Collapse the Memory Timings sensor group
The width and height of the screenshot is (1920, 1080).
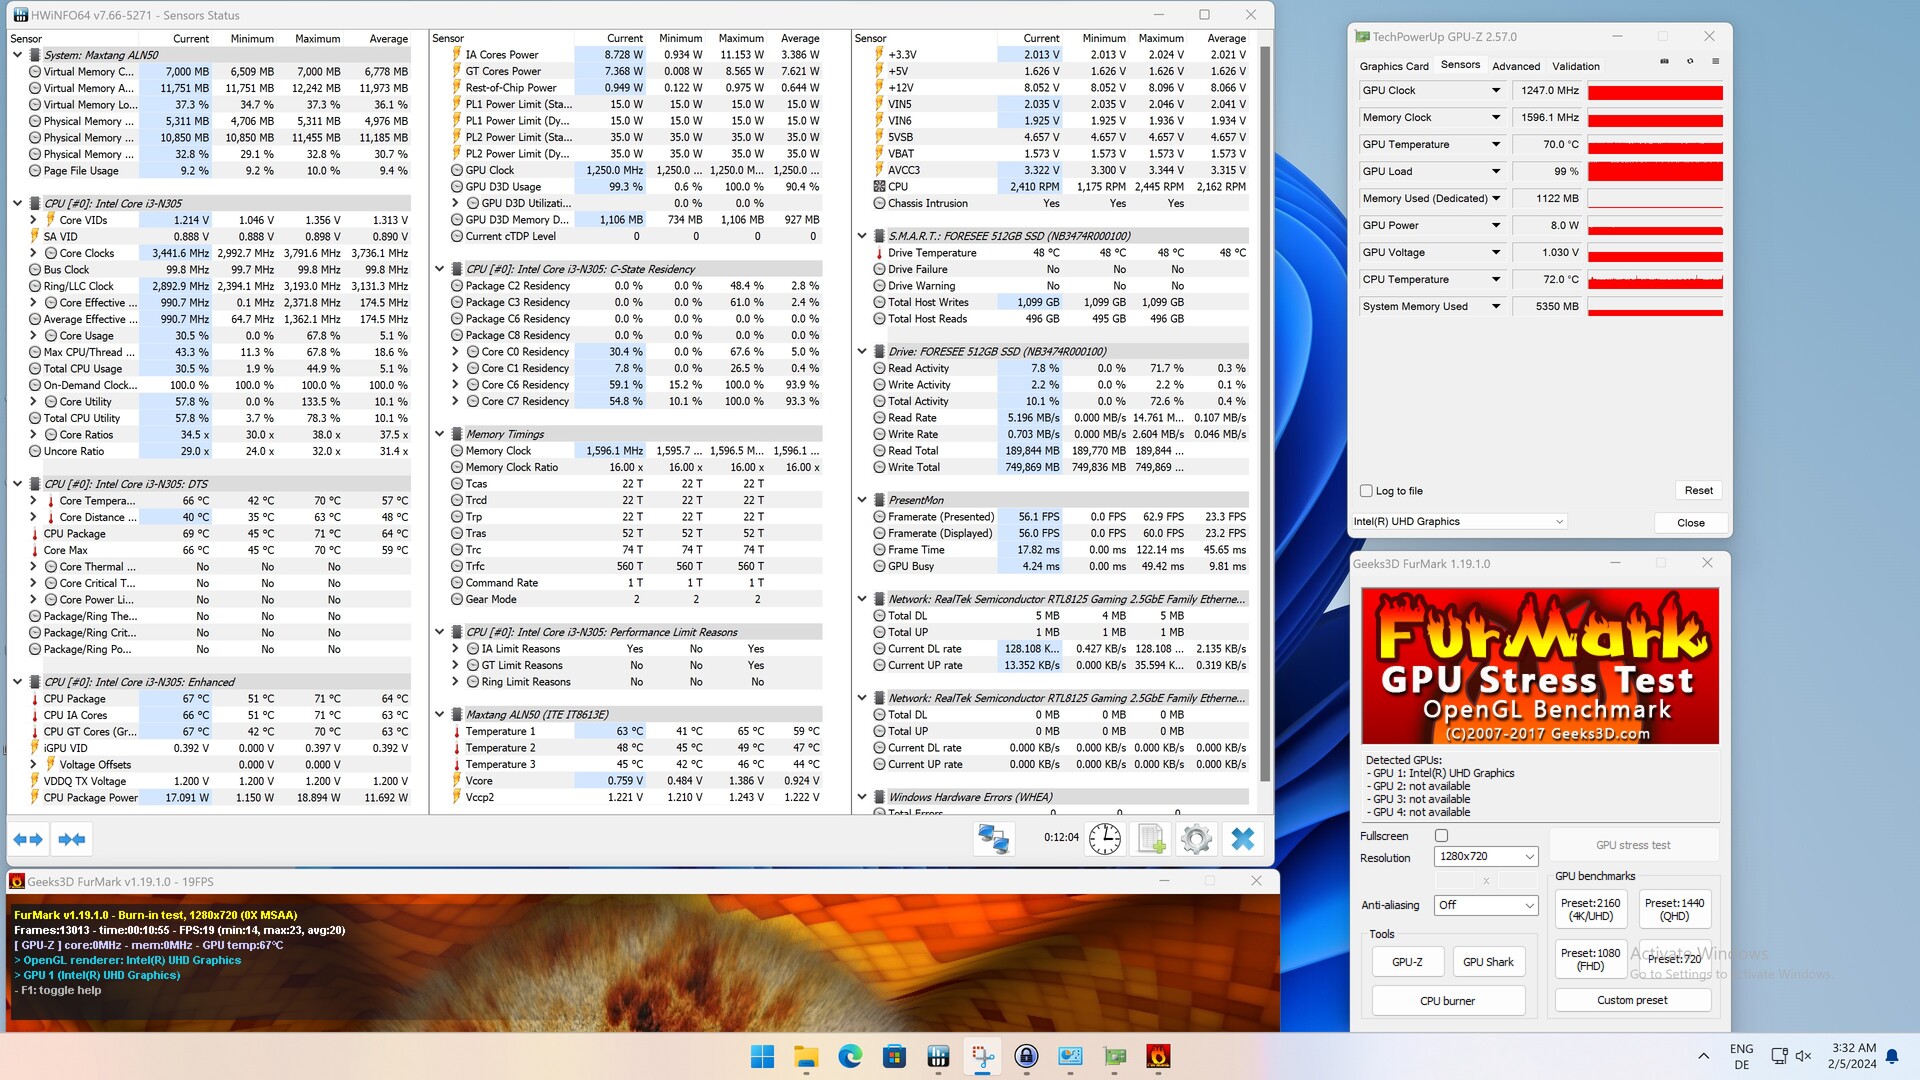point(440,434)
